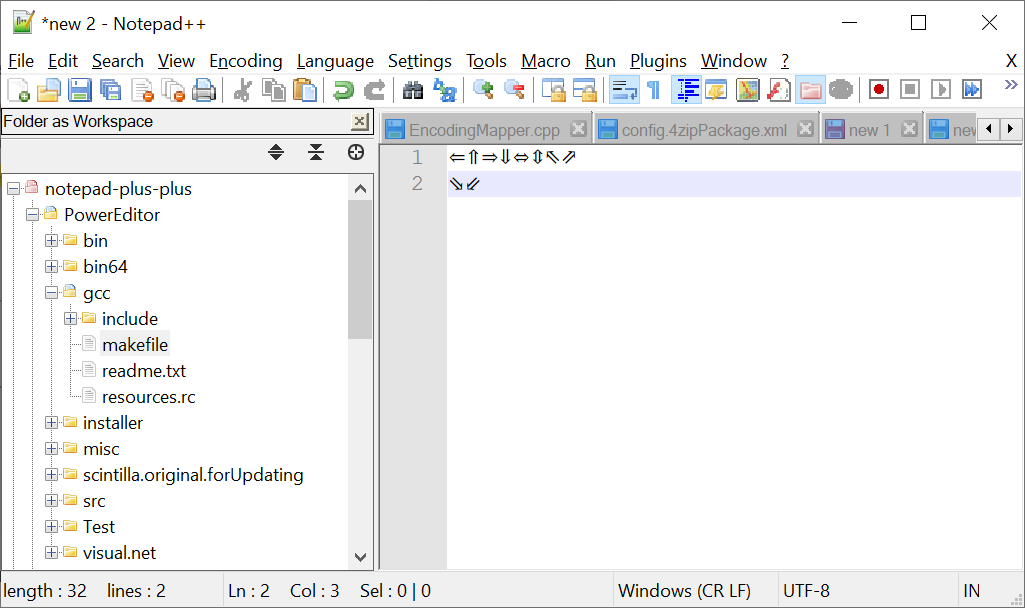Toggle synchronized vertical scrolling

(554, 90)
